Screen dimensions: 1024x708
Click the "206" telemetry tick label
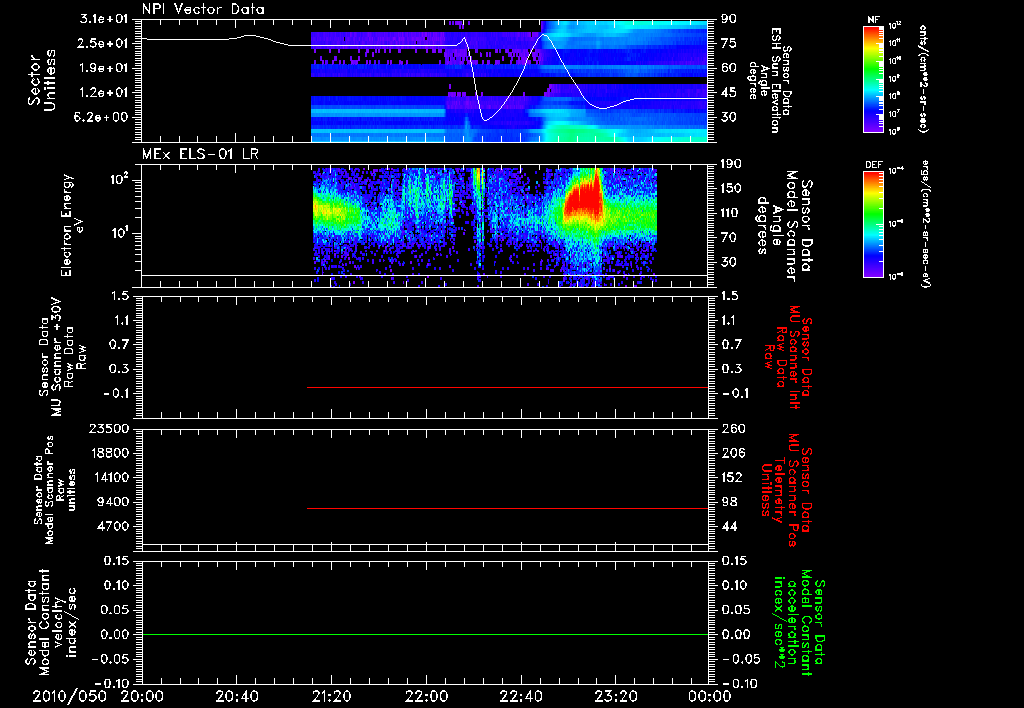731,453
